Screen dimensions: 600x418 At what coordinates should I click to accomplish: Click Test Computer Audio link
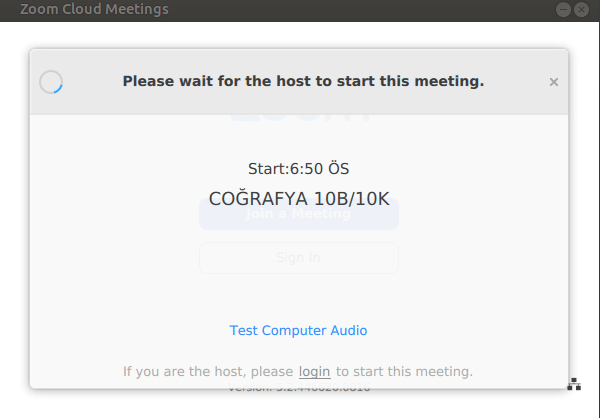[298, 330]
